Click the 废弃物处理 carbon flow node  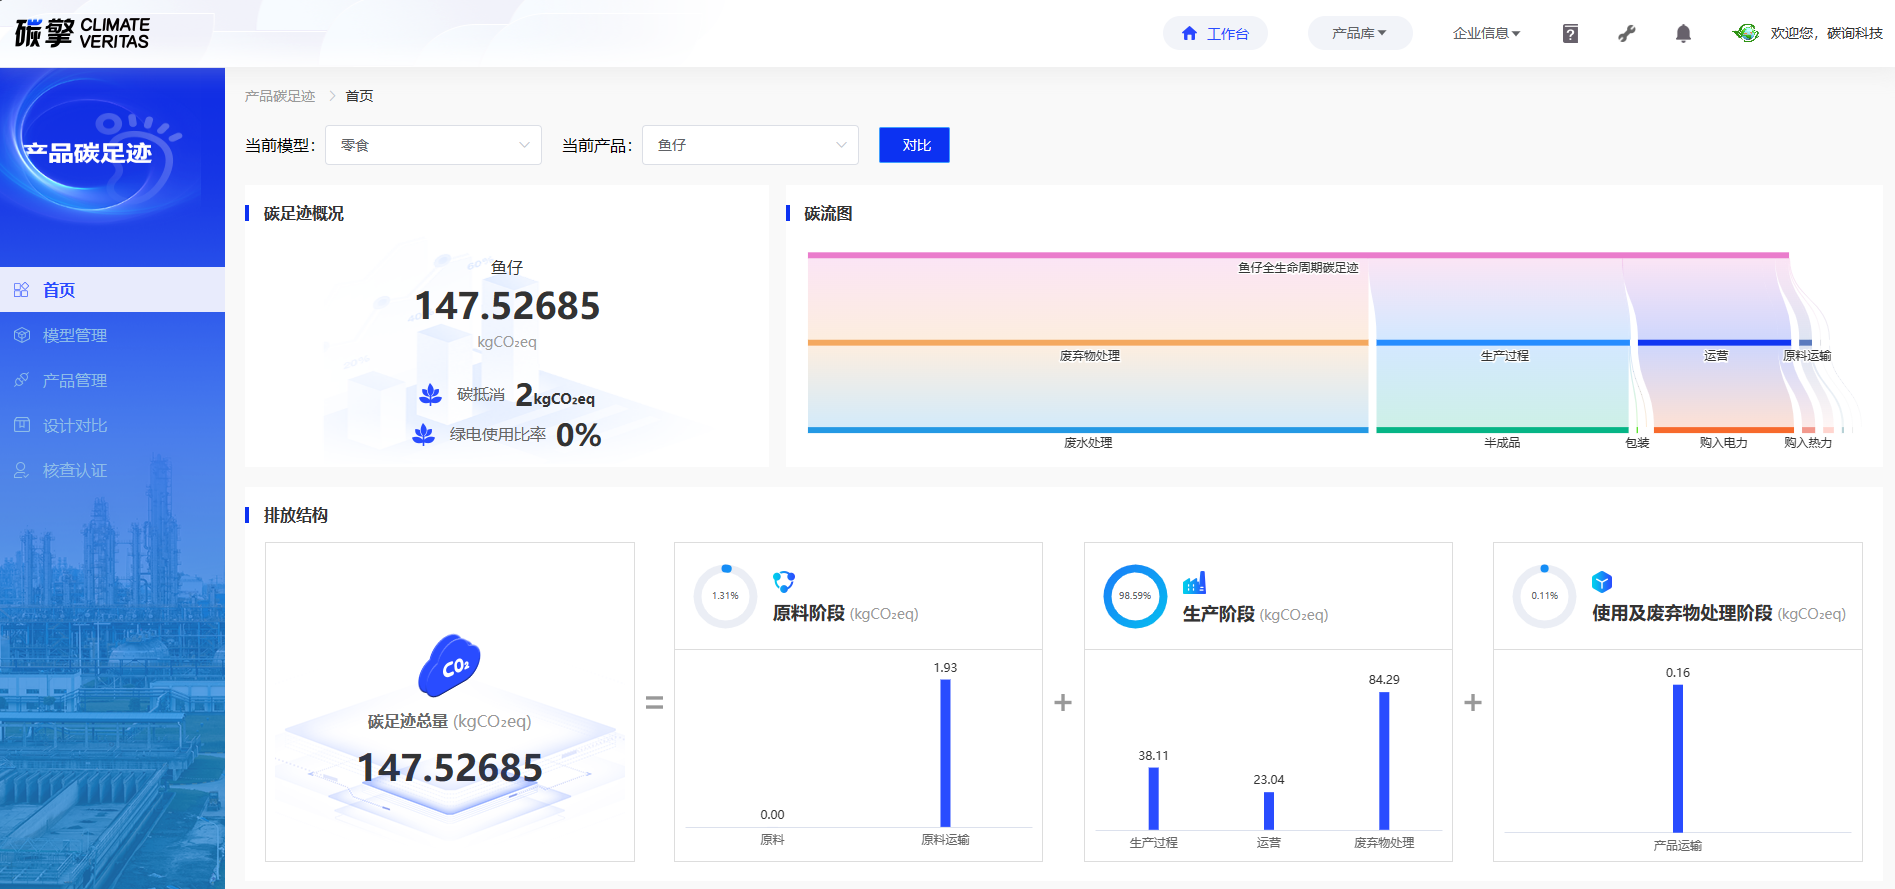click(x=1088, y=343)
